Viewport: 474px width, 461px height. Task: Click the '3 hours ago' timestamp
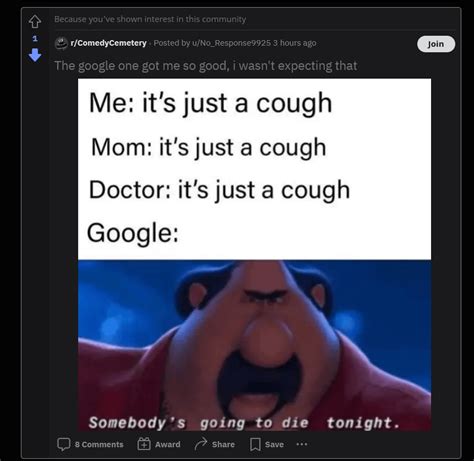click(295, 43)
